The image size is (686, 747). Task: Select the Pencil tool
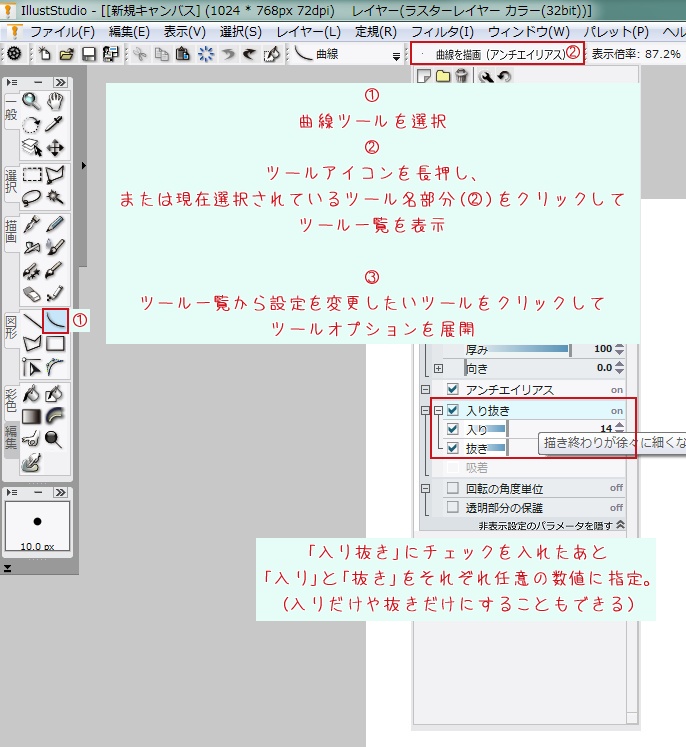(55, 224)
